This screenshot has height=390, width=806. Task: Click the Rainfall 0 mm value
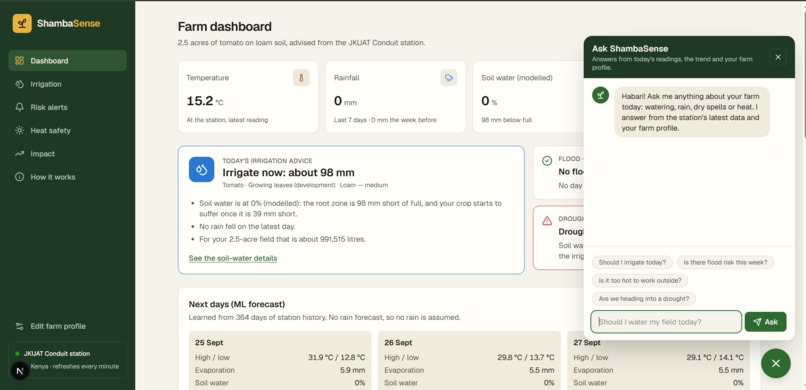[x=345, y=101]
